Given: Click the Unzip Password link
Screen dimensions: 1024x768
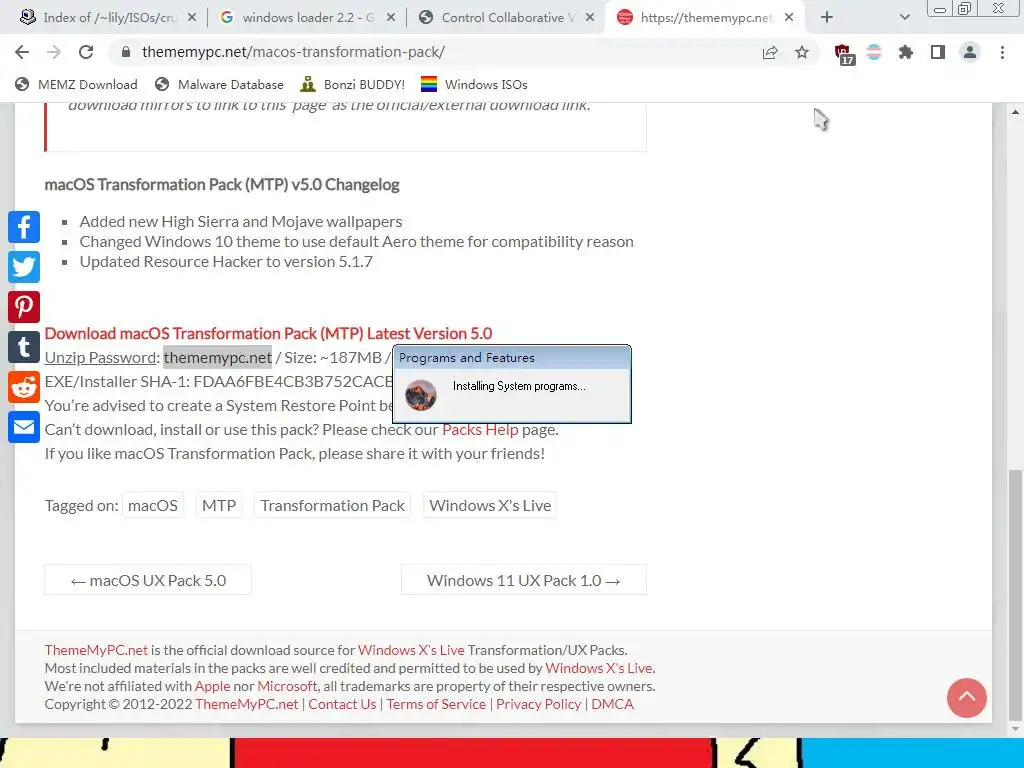Looking at the screenshot, I should [101, 357].
